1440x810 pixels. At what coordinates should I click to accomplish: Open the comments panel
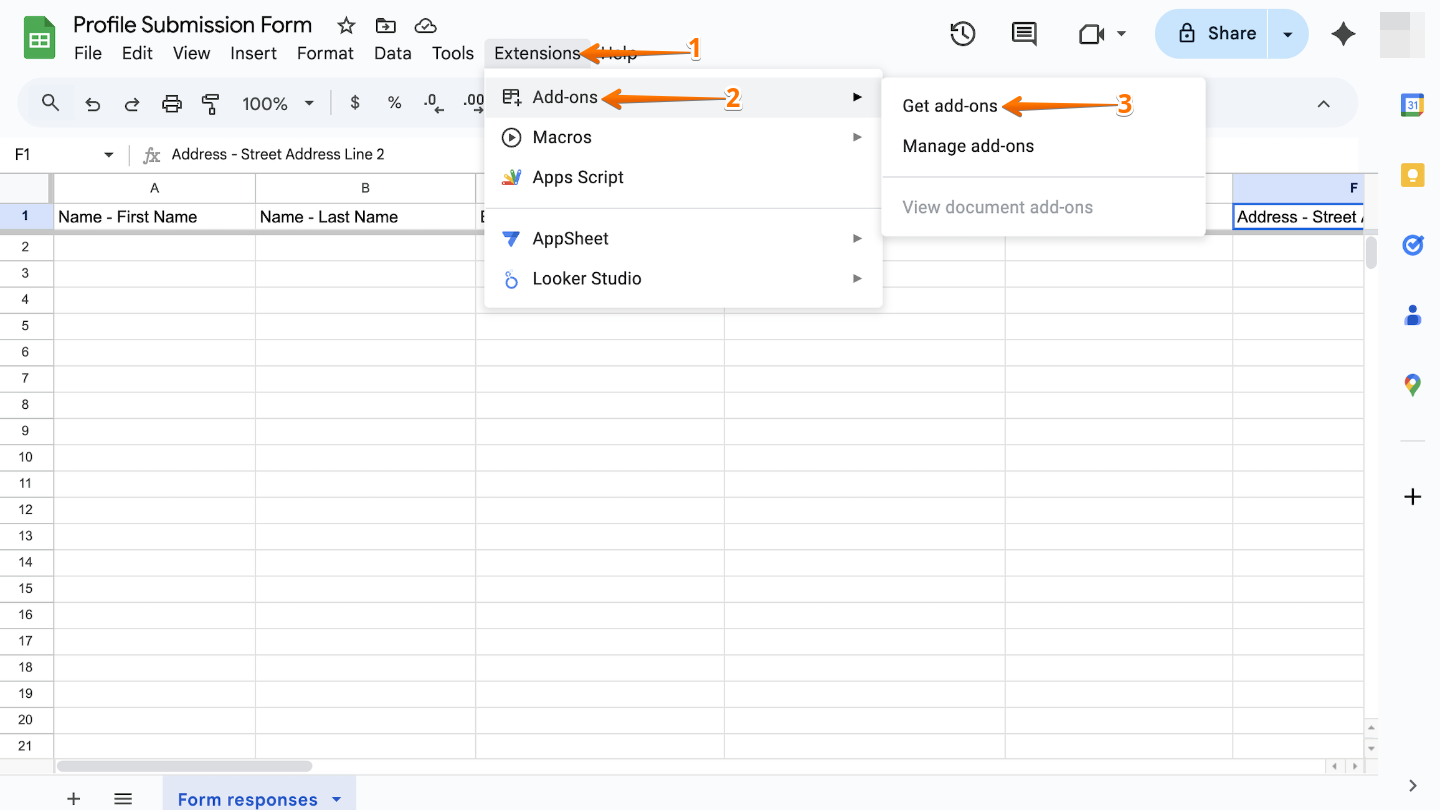click(x=1023, y=33)
